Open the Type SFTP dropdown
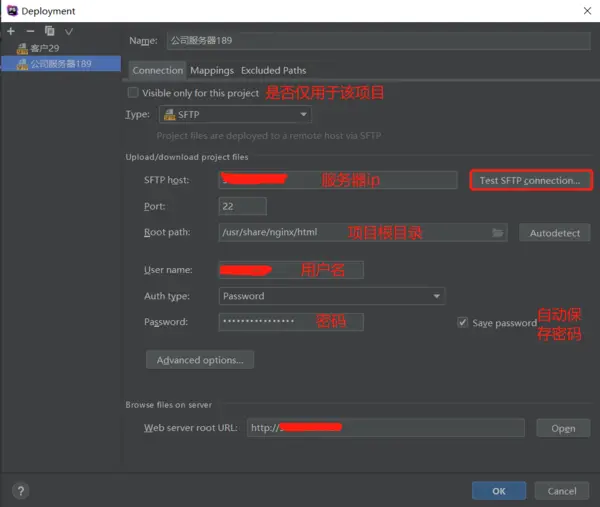The width and height of the screenshot is (600, 507). tap(235, 114)
